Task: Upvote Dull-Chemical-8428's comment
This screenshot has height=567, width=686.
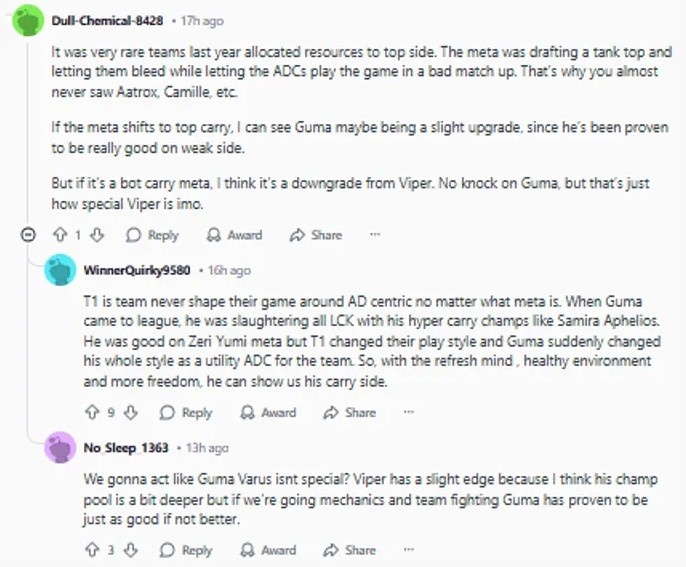Action: [61, 235]
